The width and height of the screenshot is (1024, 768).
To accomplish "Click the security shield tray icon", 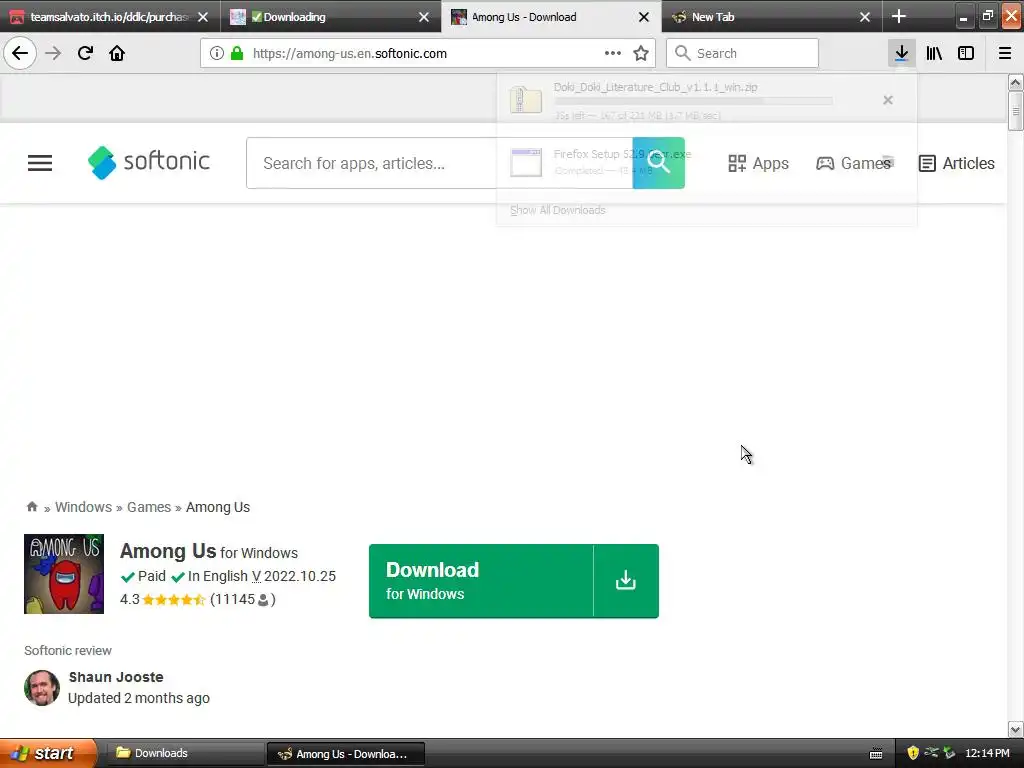I will click(913, 753).
